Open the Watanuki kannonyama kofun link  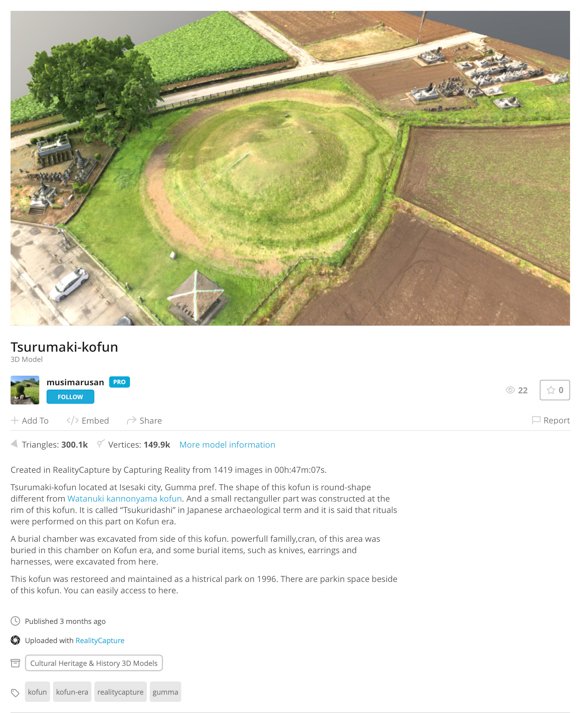pos(125,499)
